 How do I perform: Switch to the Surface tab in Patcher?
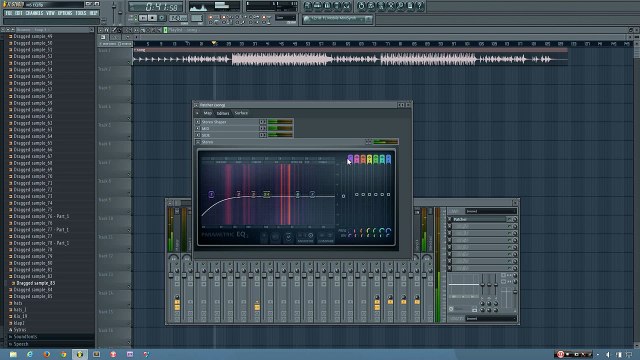[241, 113]
